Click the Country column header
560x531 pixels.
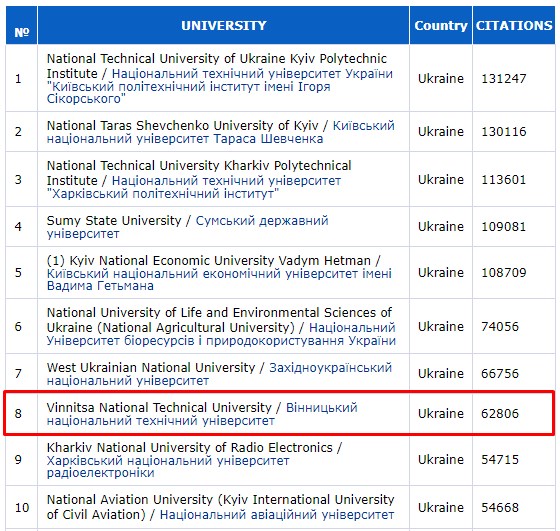pyautogui.click(x=441, y=25)
